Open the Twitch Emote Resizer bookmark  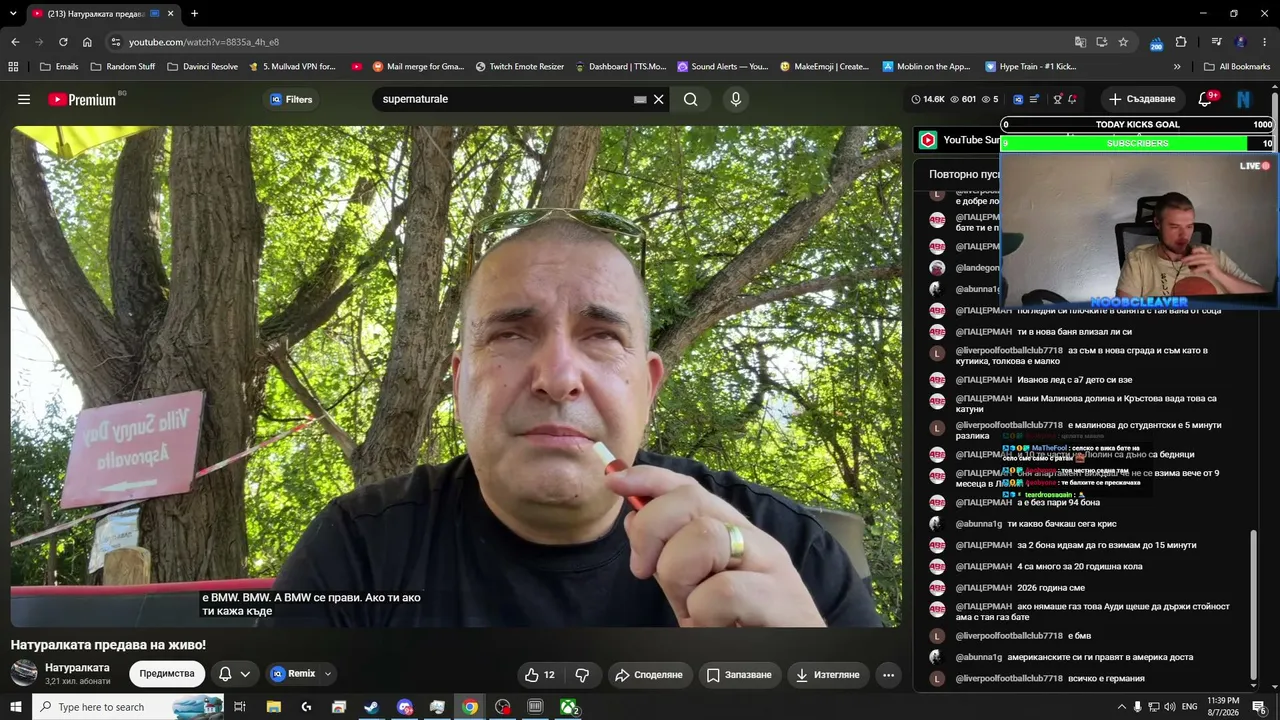(x=520, y=67)
